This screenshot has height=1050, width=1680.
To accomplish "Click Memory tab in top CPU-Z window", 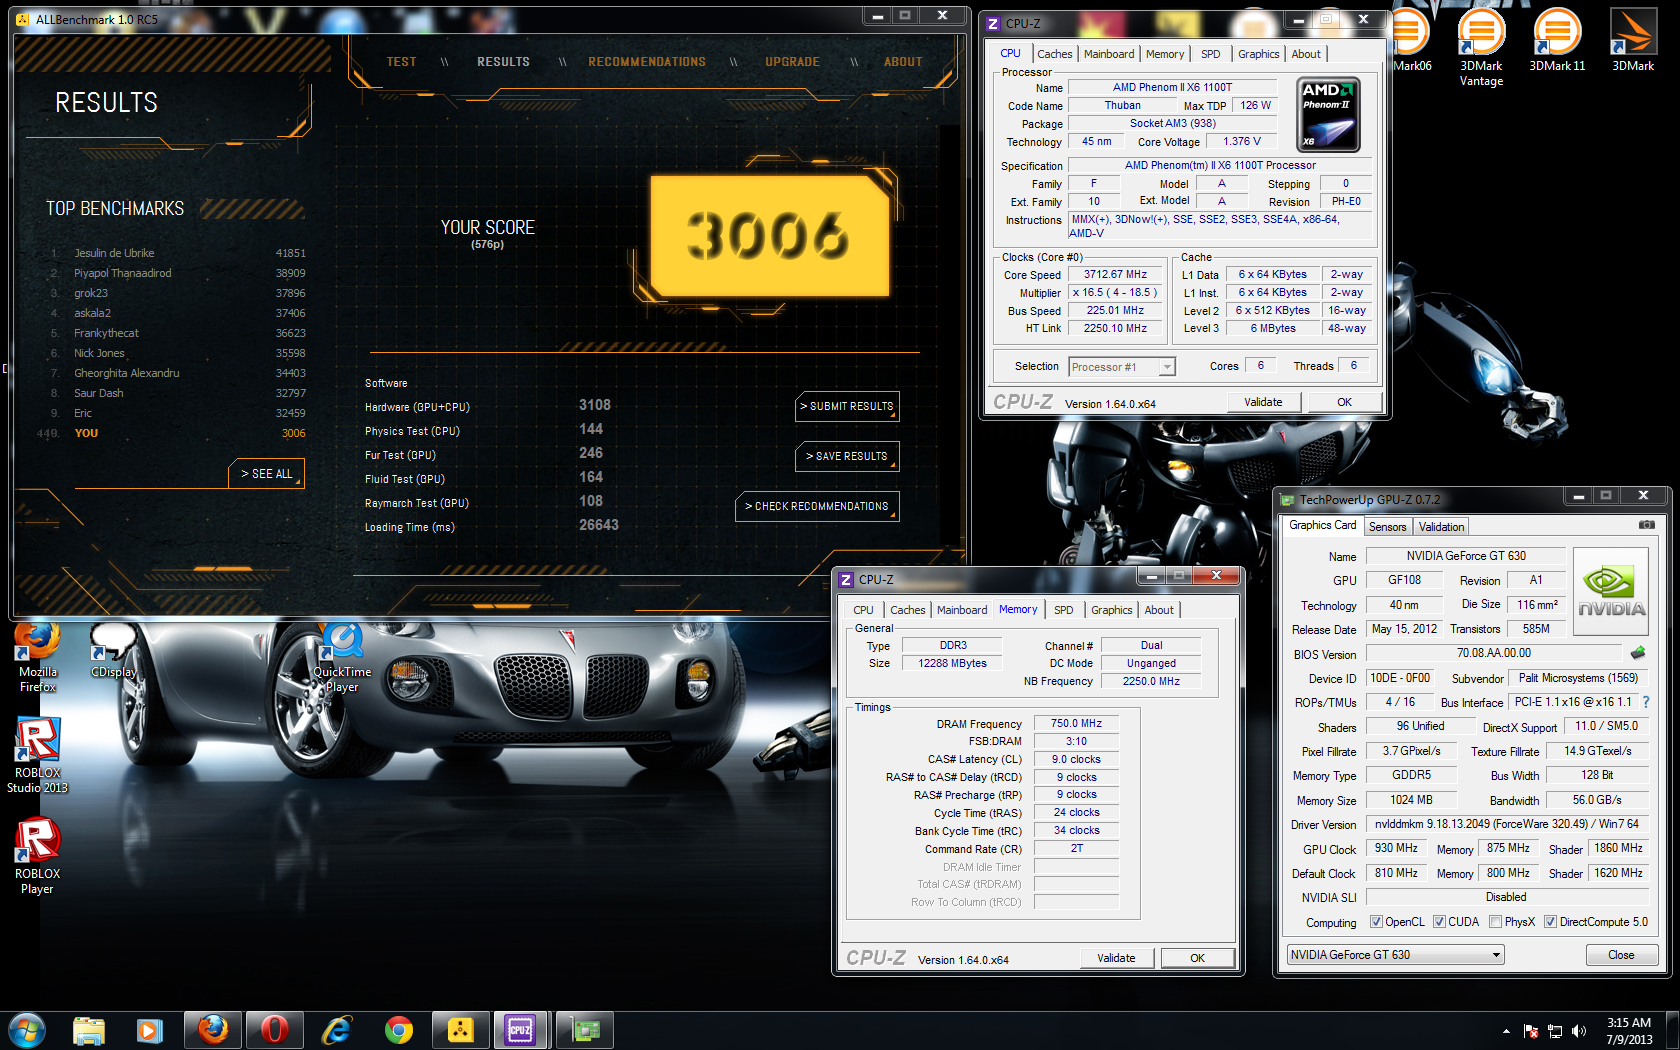I will tap(1165, 54).
